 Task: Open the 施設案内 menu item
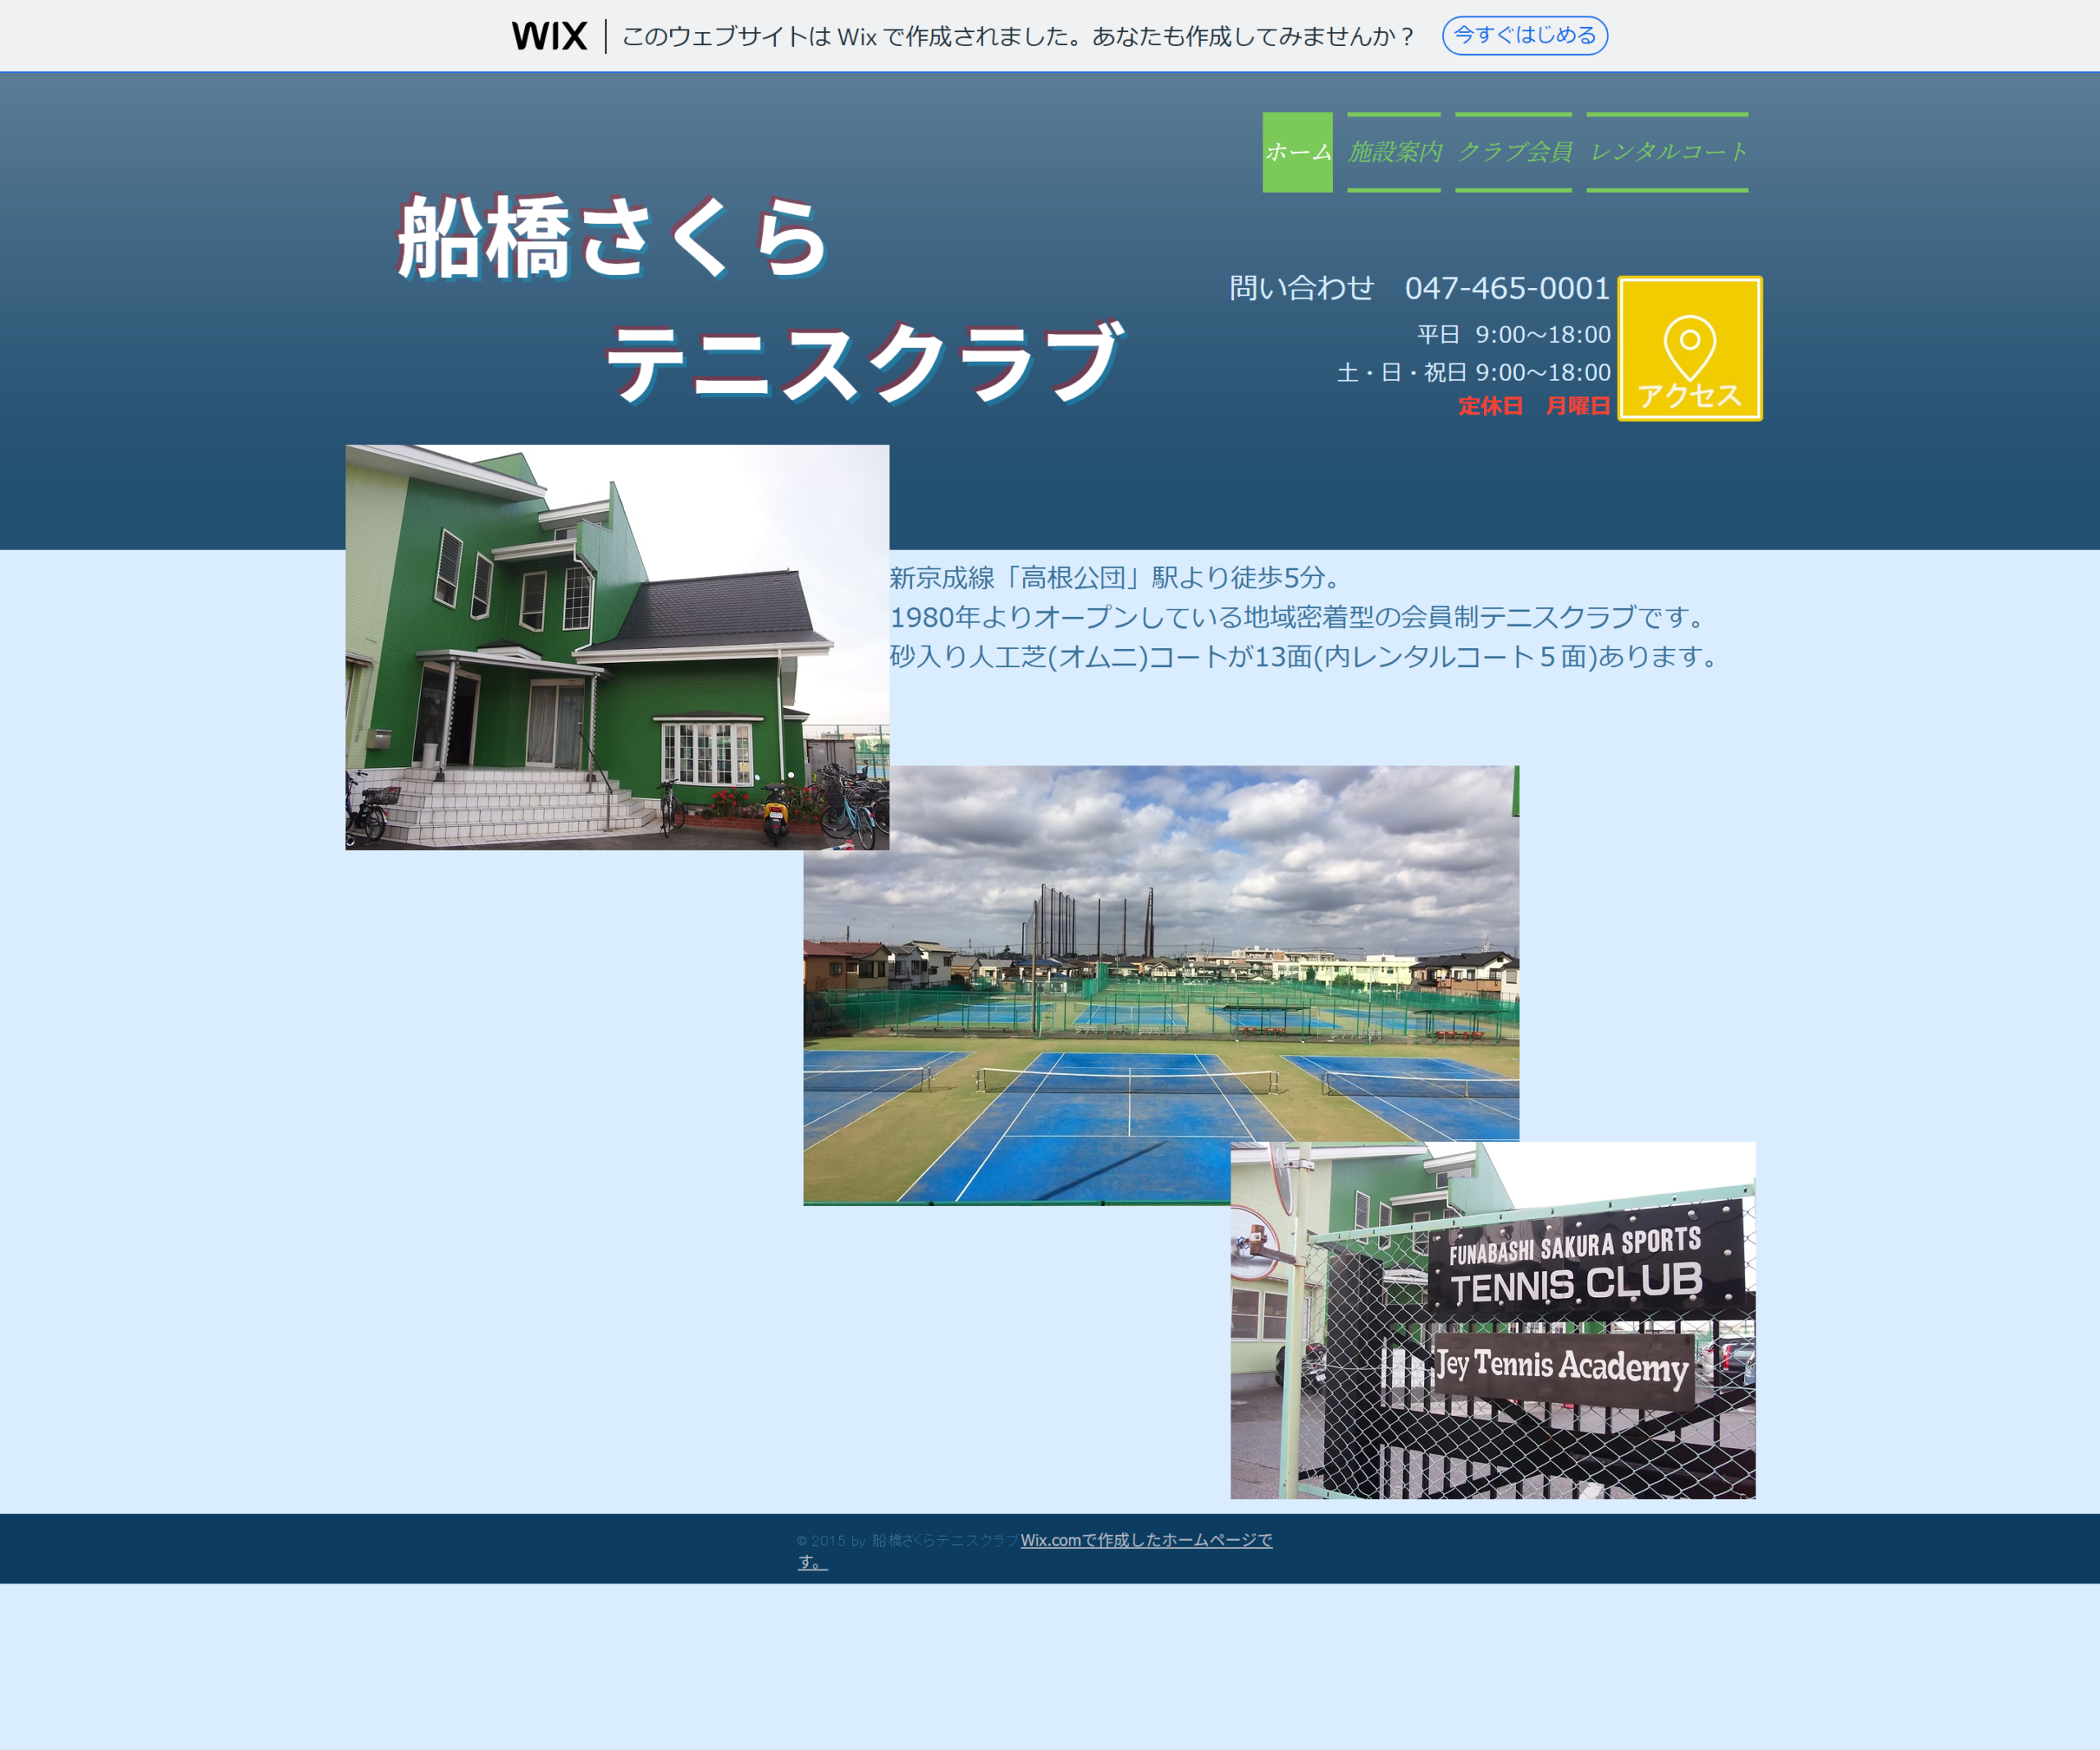click(1394, 152)
